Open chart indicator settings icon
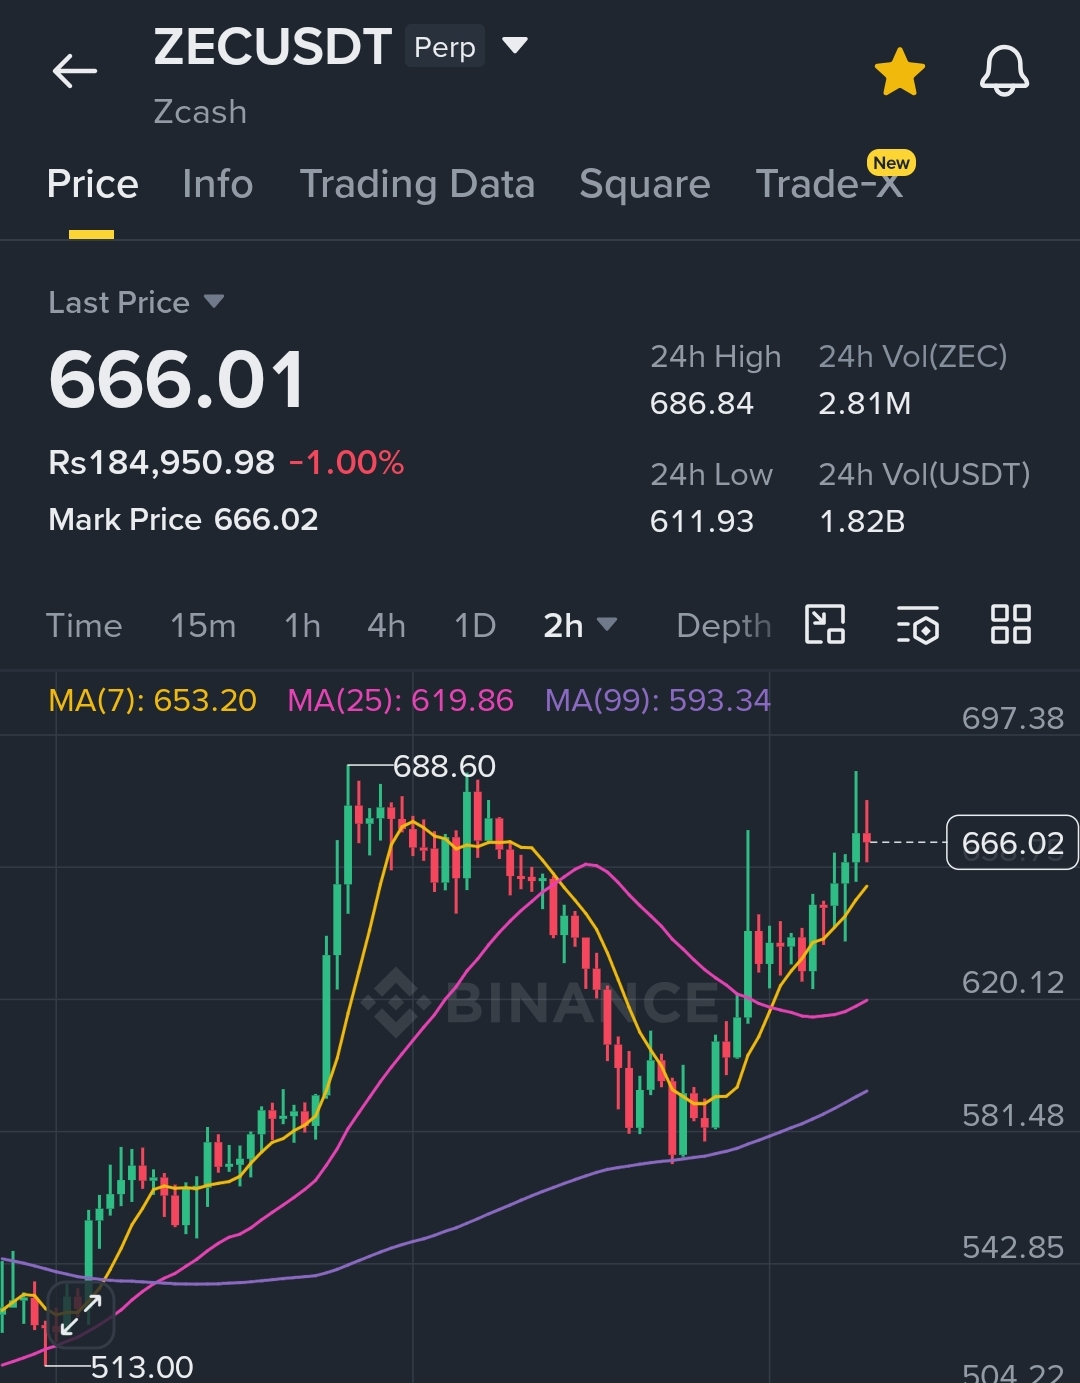Screen dimensions: 1080x1383 917,624
